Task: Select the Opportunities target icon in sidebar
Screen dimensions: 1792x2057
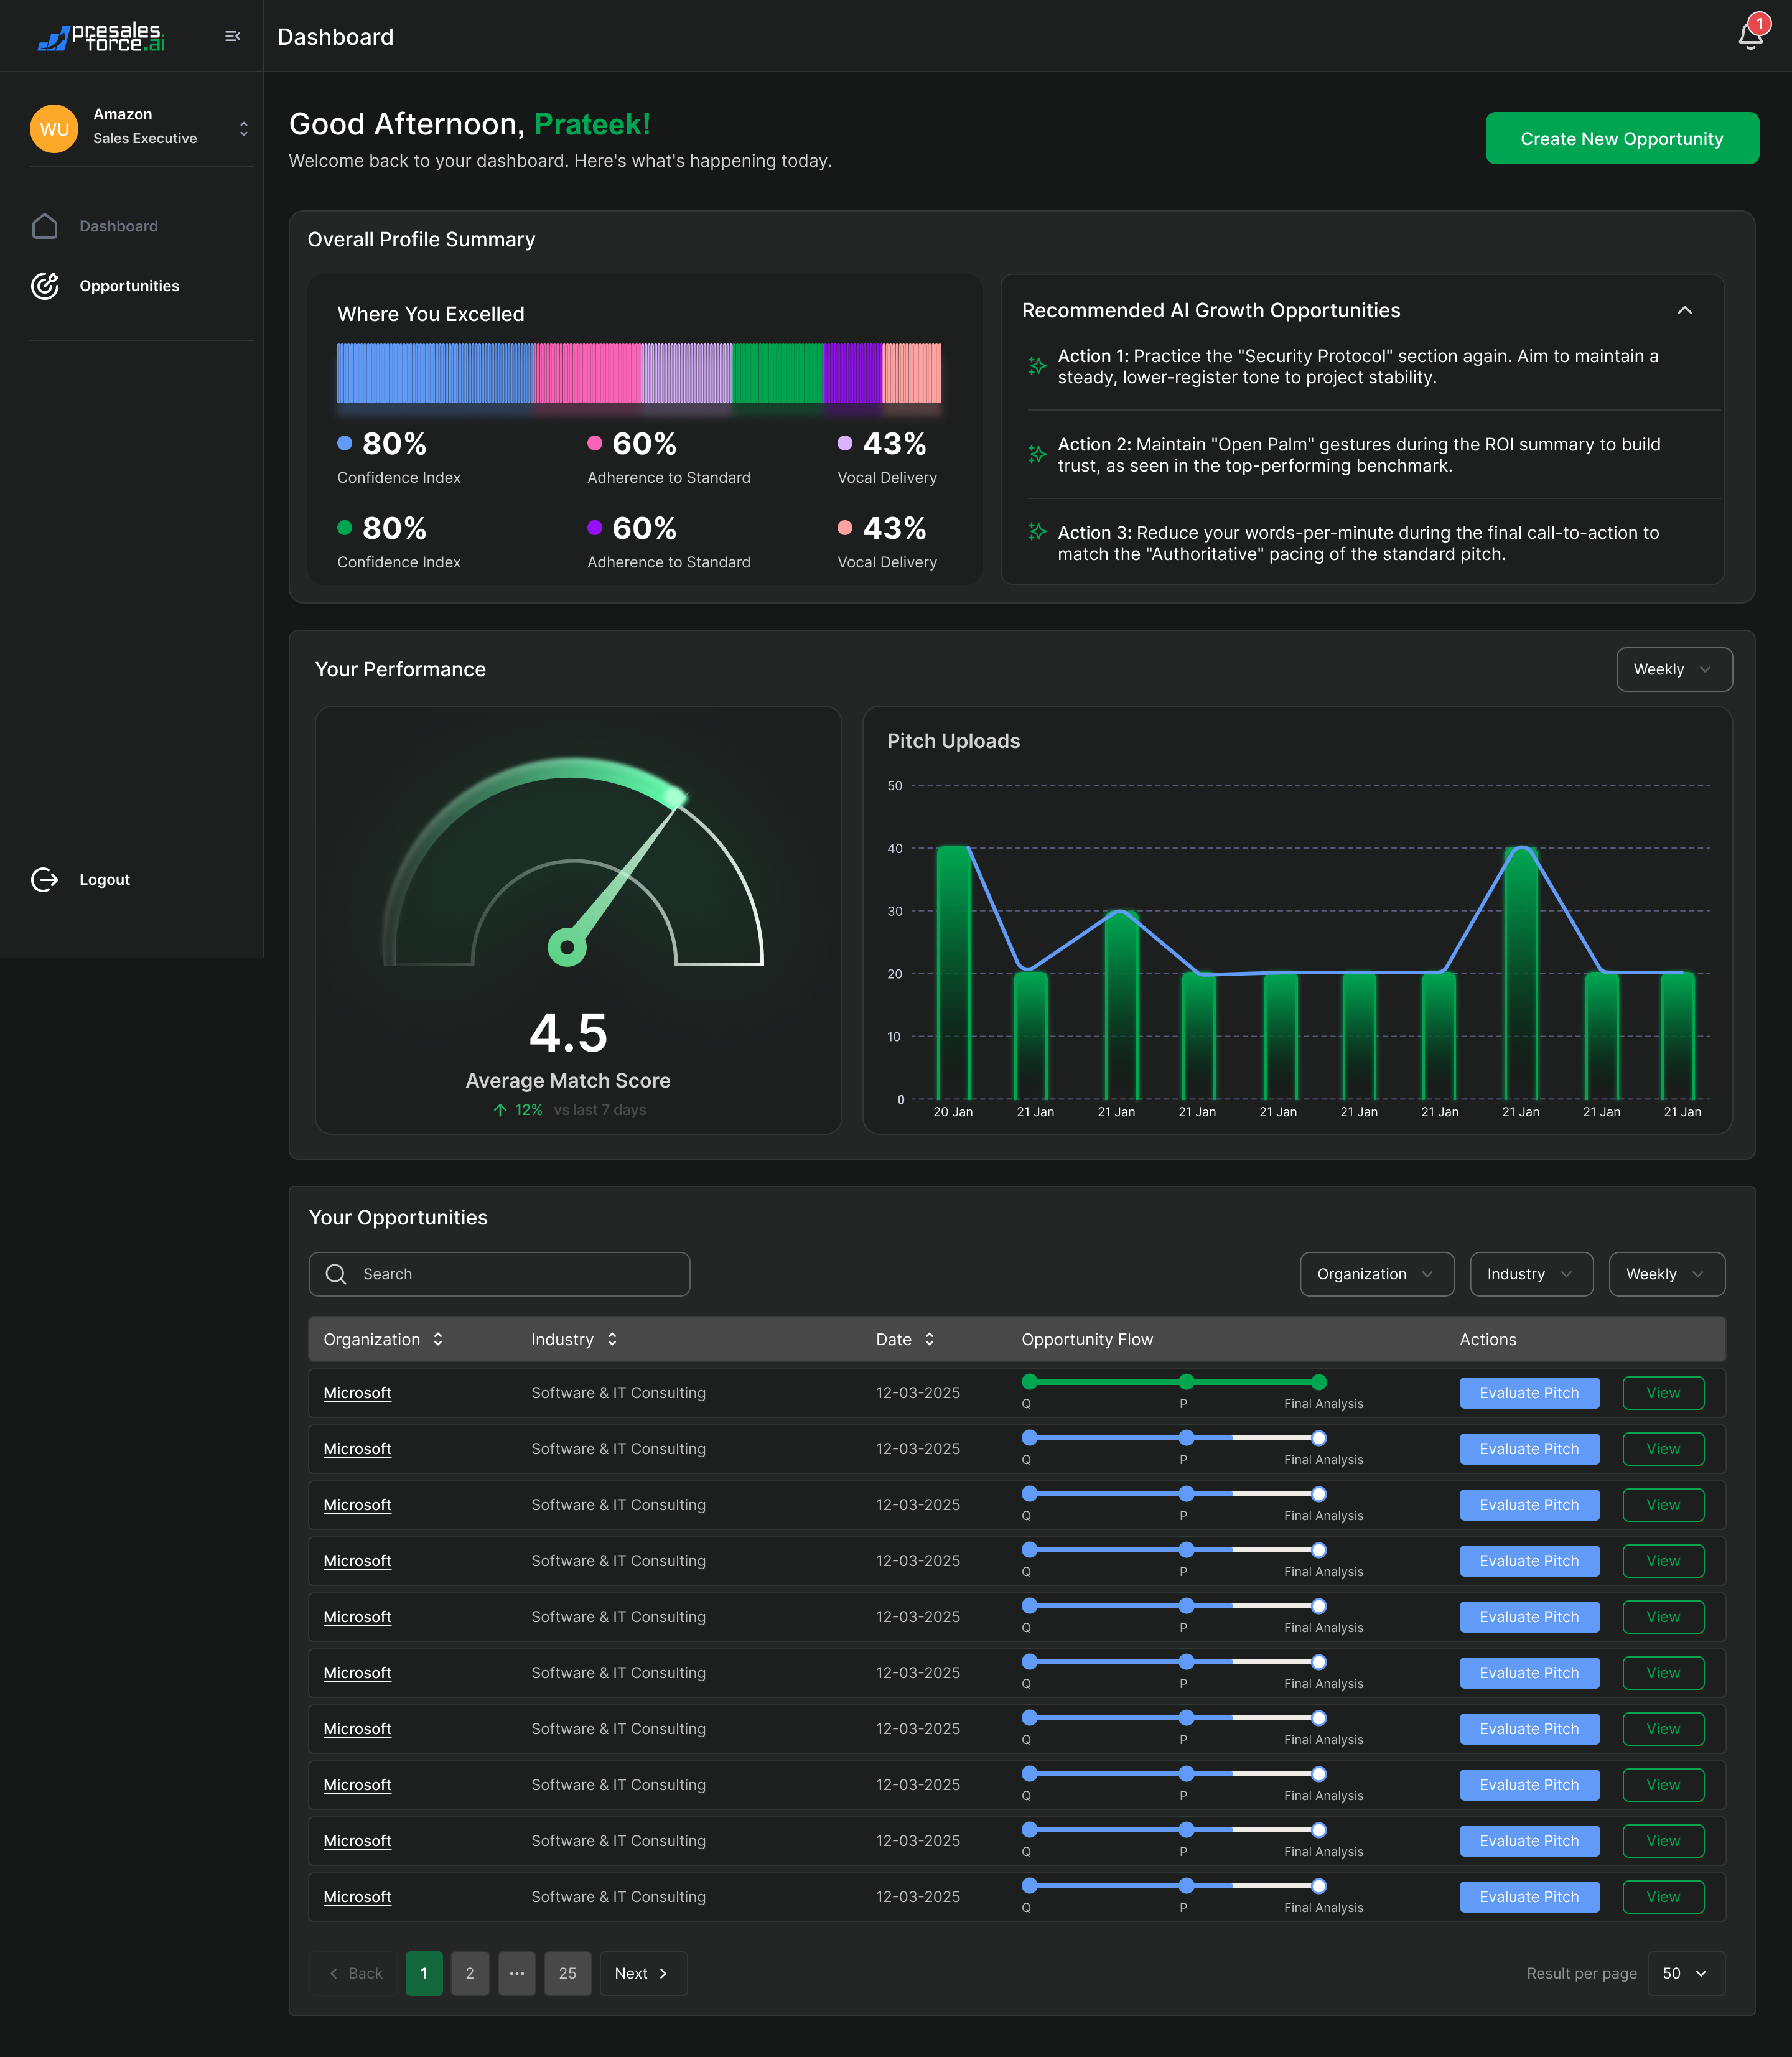Action: click(x=45, y=285)
